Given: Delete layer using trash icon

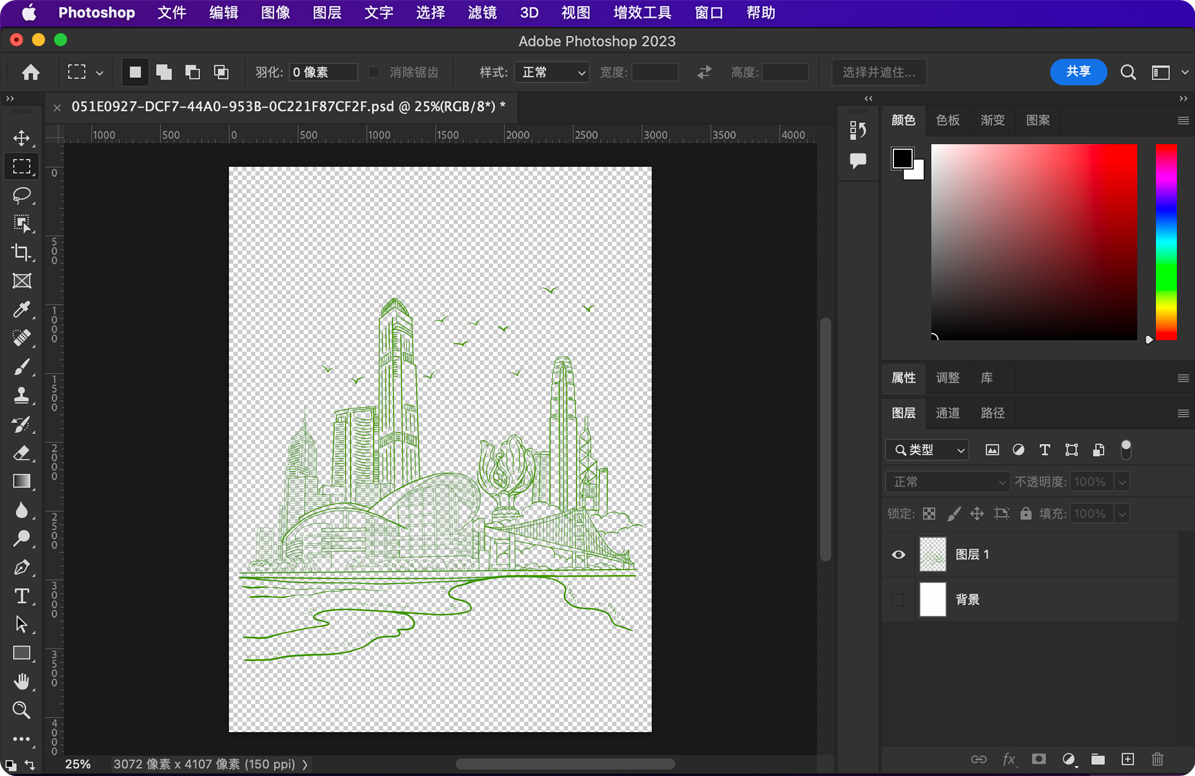Looking at the screenshot, I should click(x=1157, y=760).
